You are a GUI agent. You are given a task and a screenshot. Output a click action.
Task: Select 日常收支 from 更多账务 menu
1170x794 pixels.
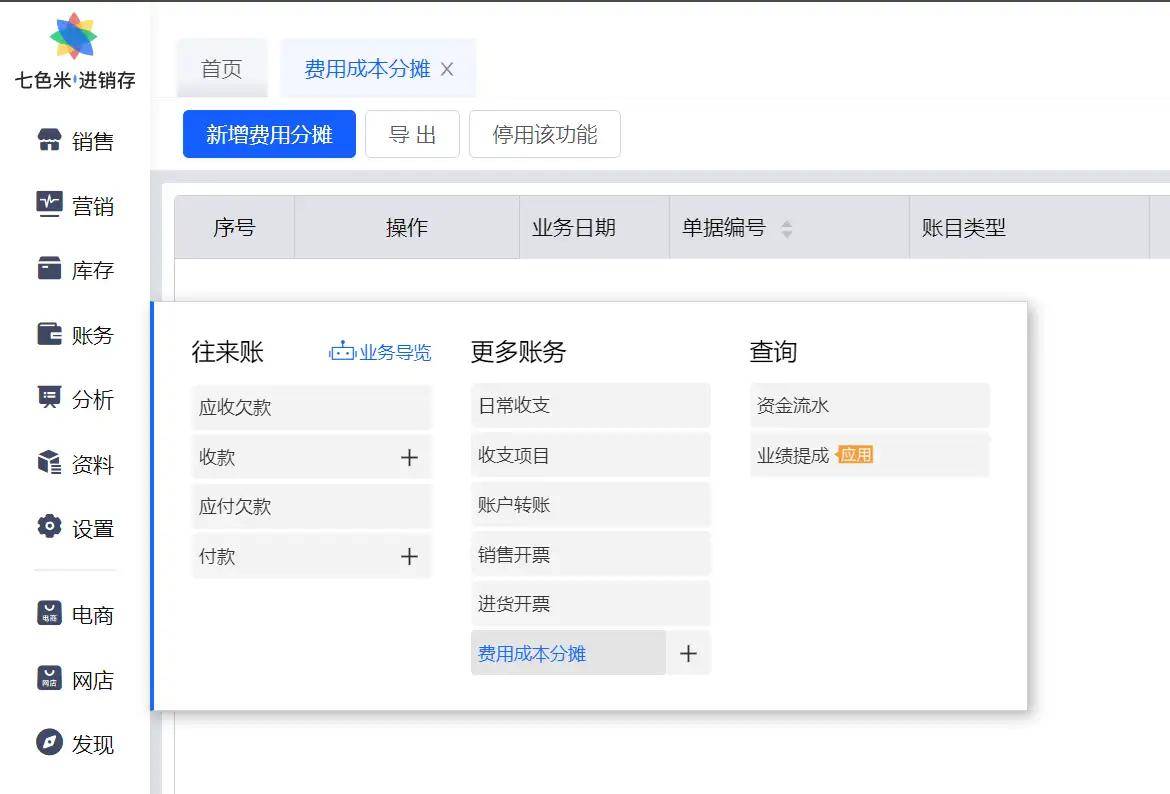(590, 406)
